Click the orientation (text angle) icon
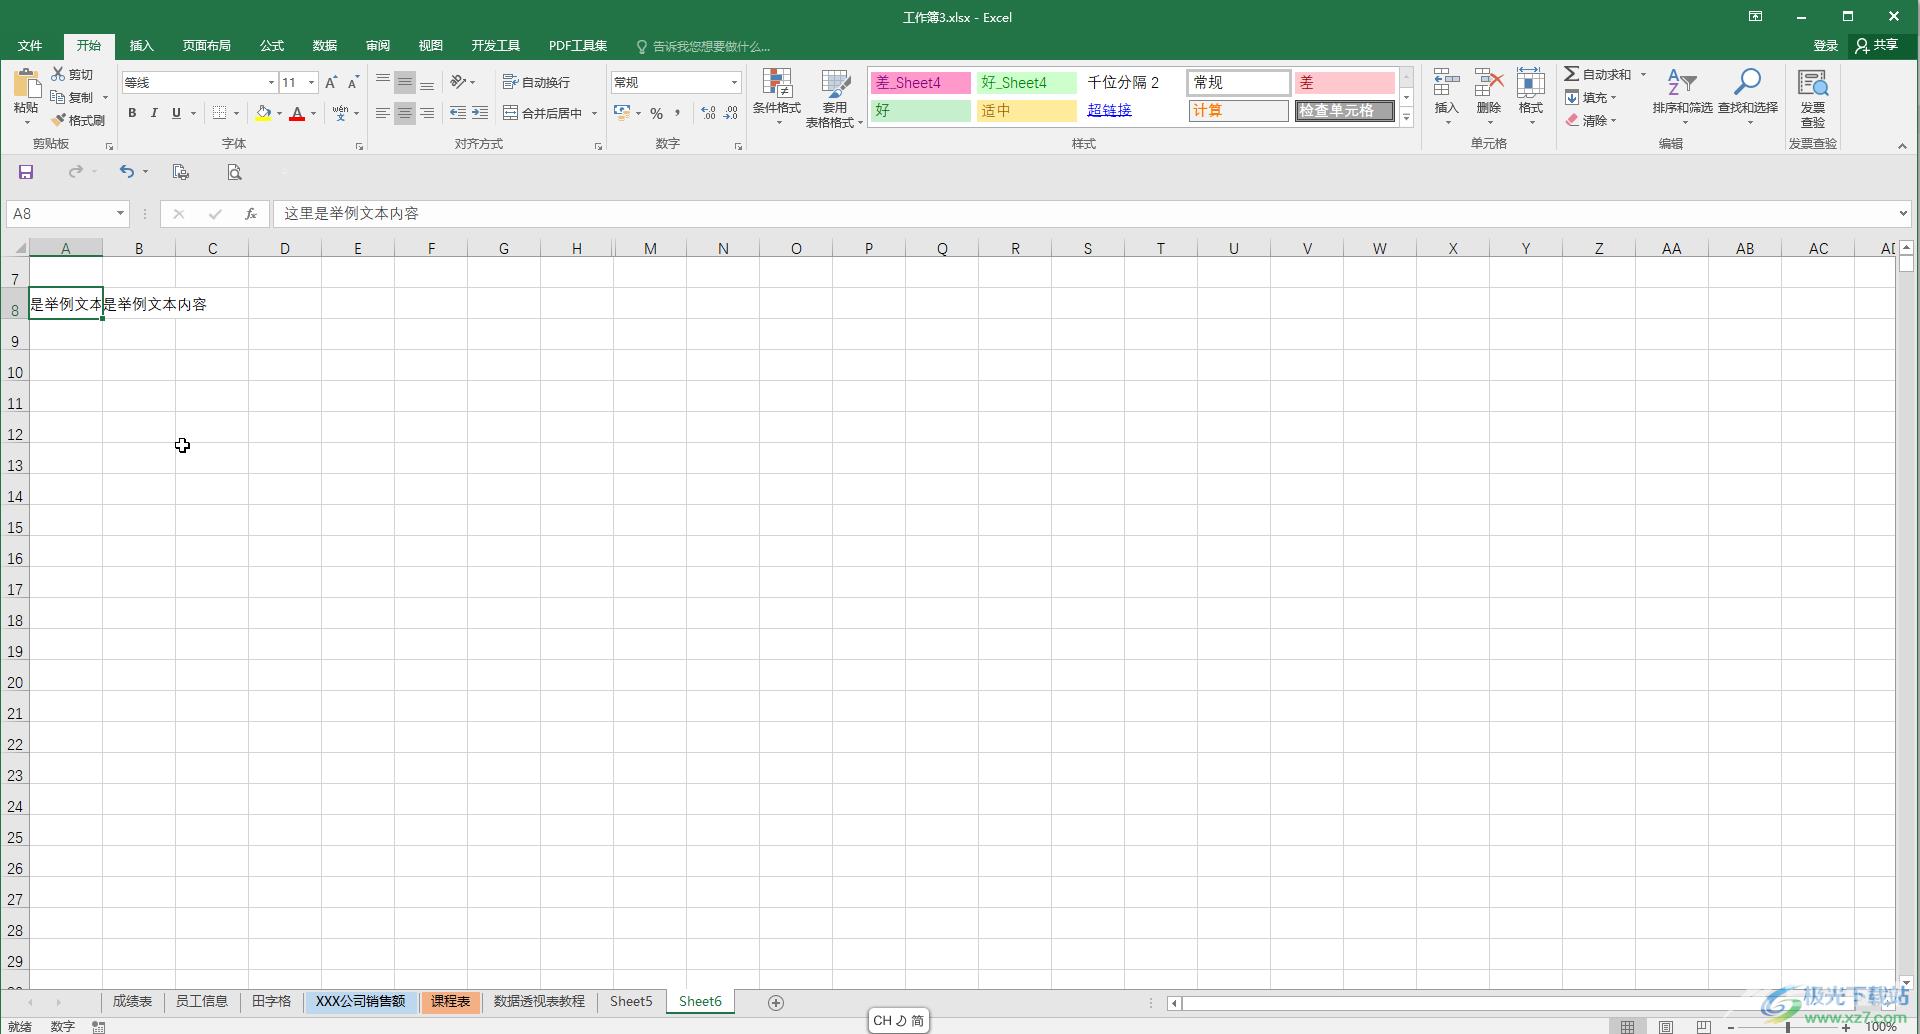The height and width of the screenshot is (1034, 1920). point(458,82)
